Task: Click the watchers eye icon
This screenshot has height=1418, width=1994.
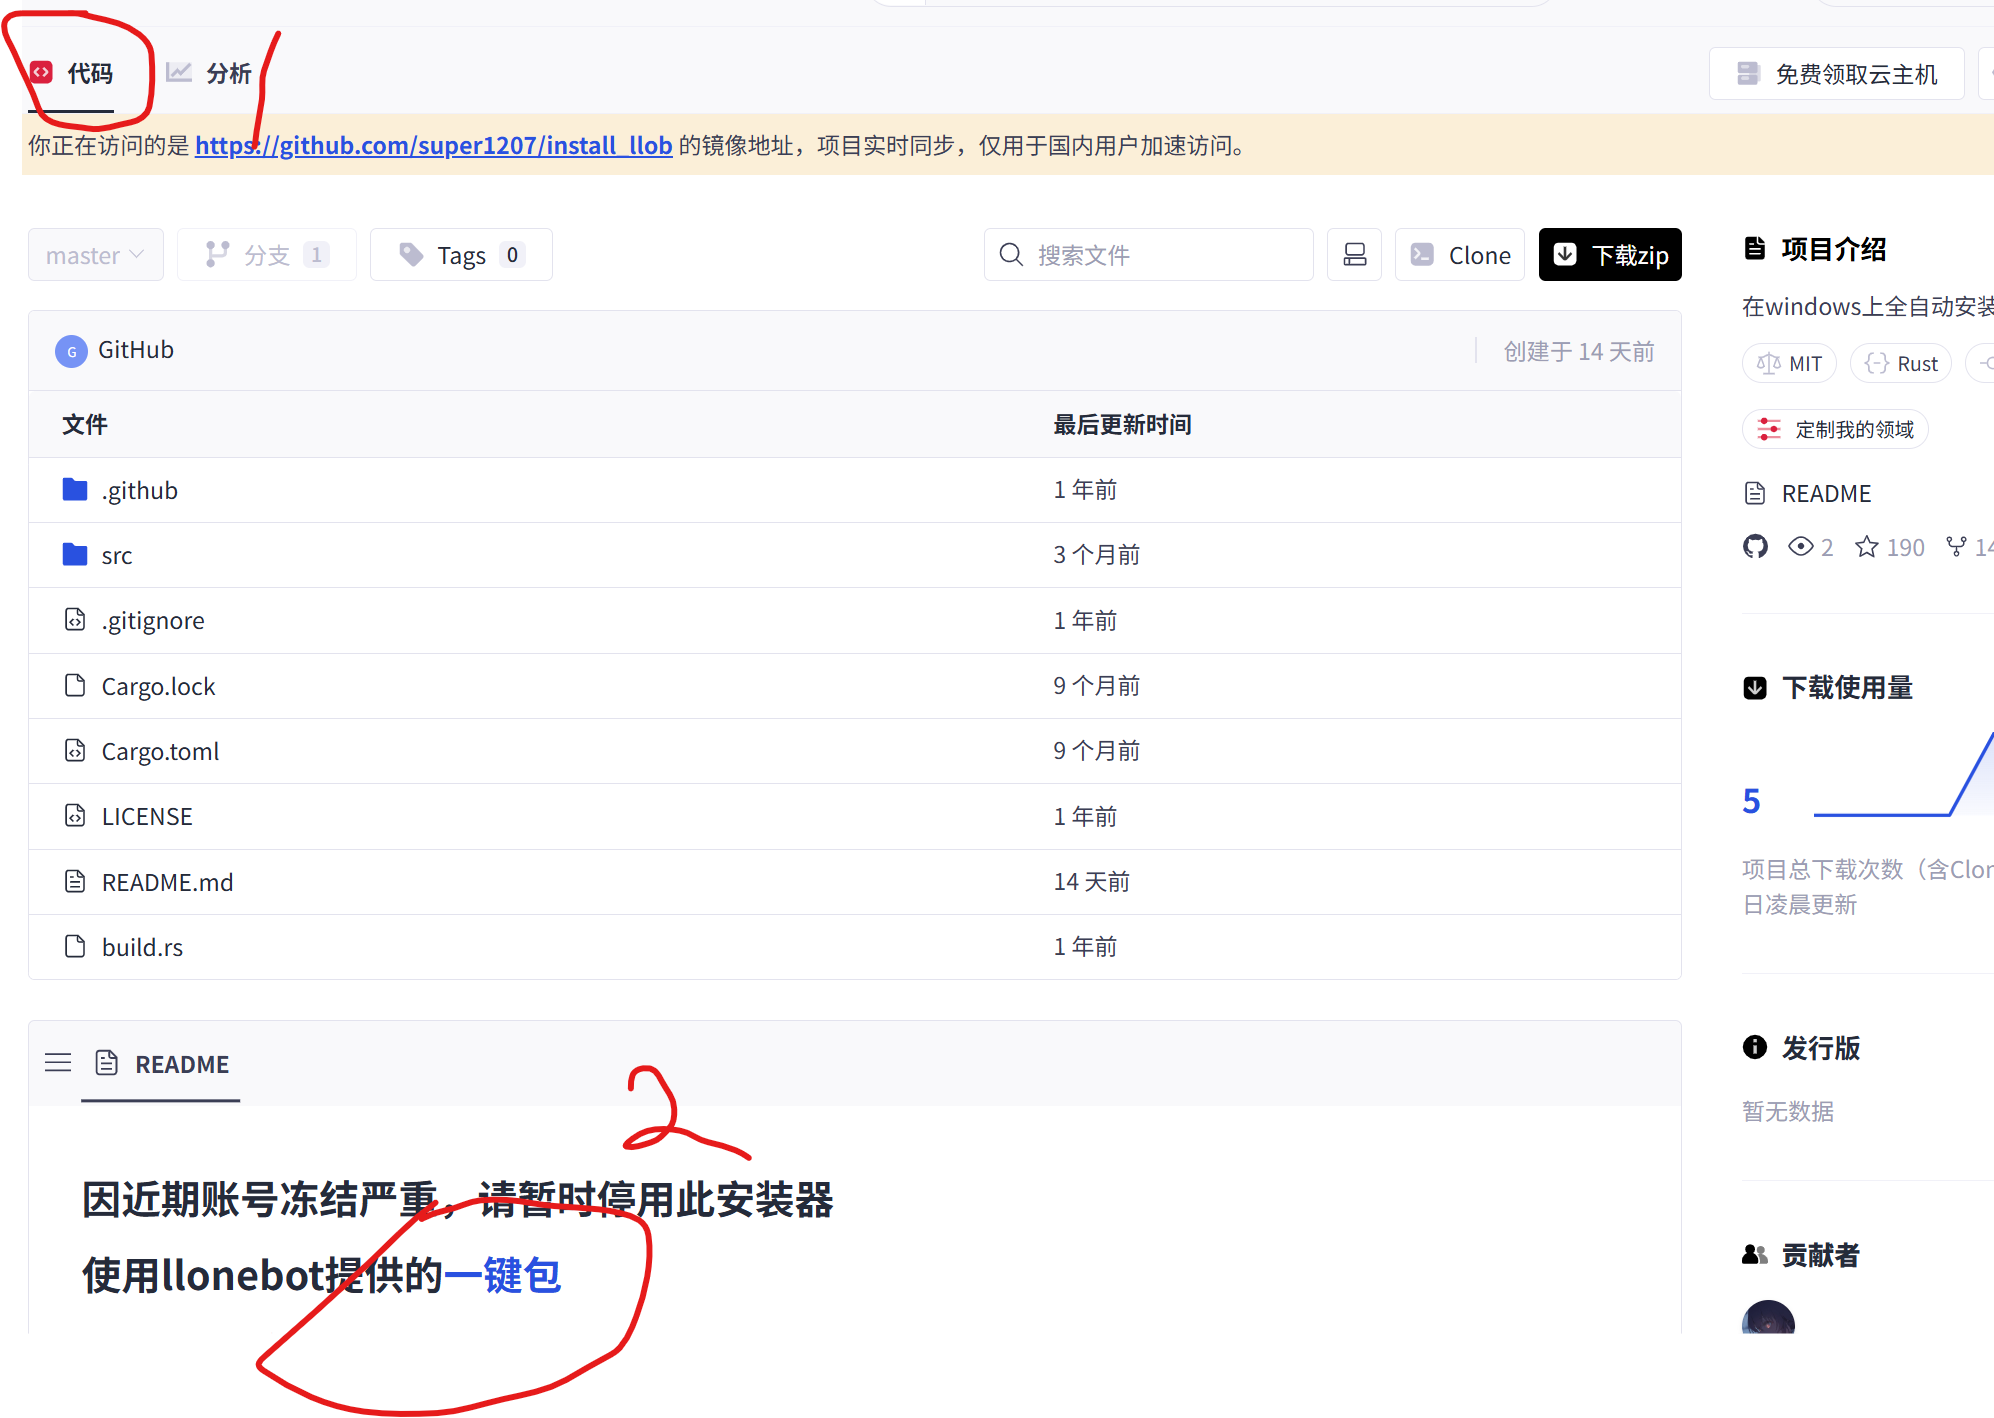Action: (x=1800, y=547)
